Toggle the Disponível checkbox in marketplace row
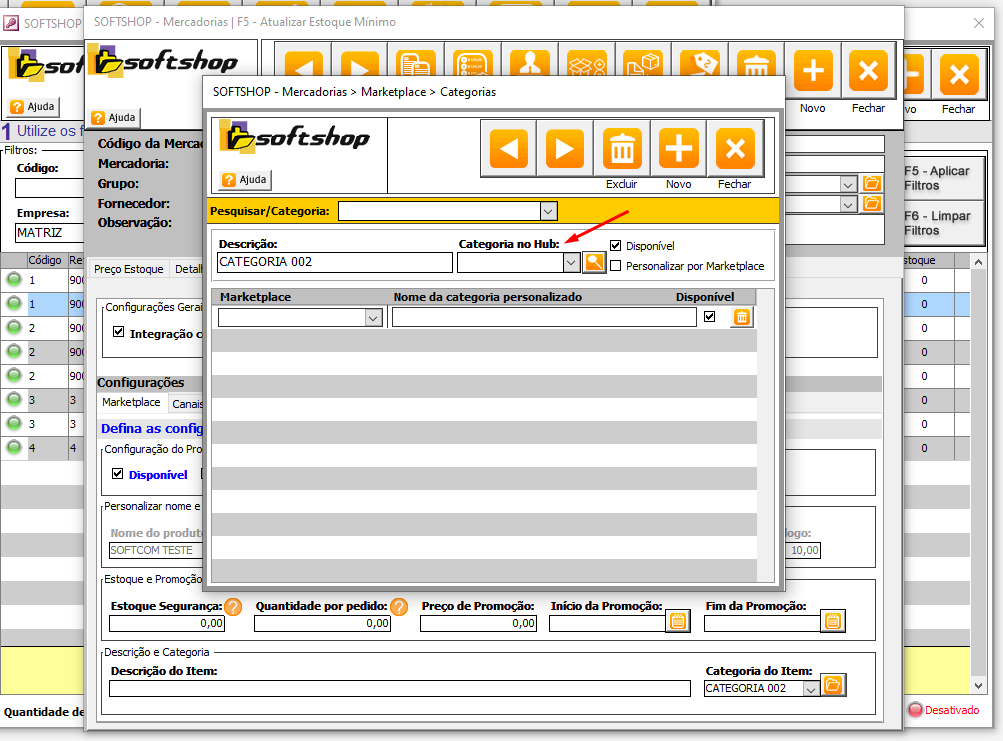 (x=710, y=317)
